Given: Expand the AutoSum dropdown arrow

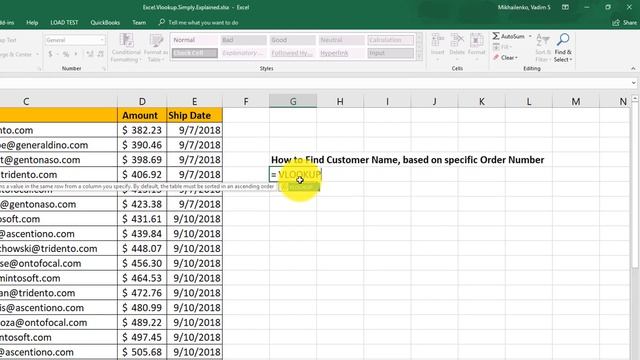Looking at the screenshot, I should tap(530, 36).
